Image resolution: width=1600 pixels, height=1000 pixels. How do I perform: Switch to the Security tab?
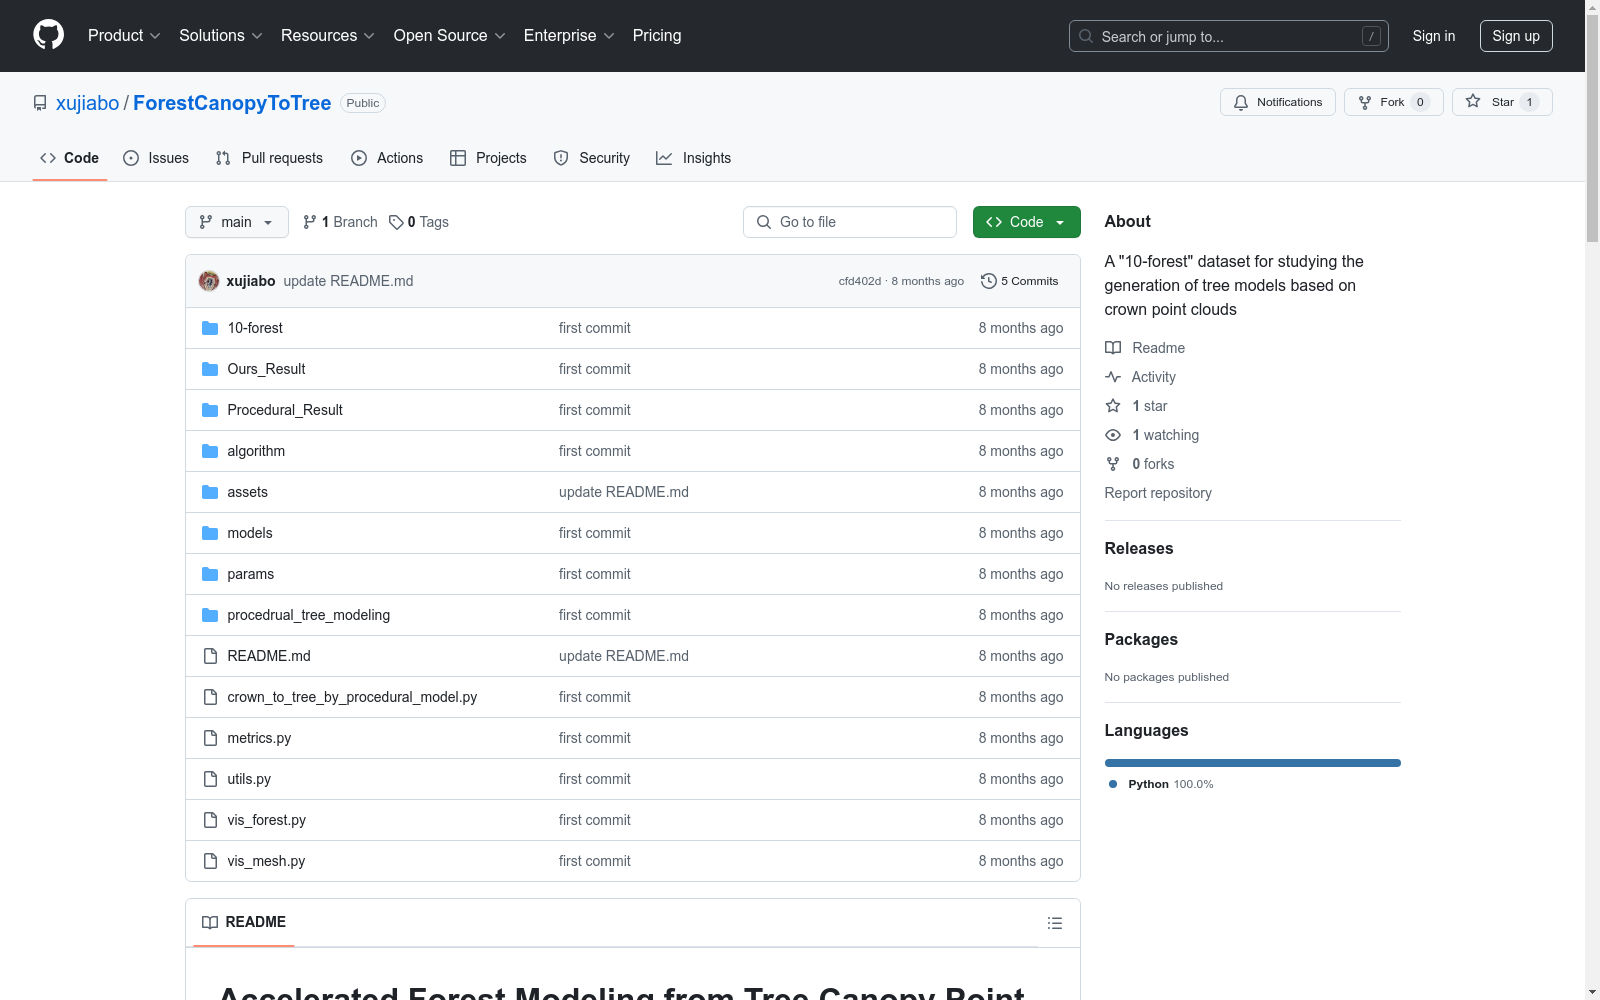tap(592, 158)
